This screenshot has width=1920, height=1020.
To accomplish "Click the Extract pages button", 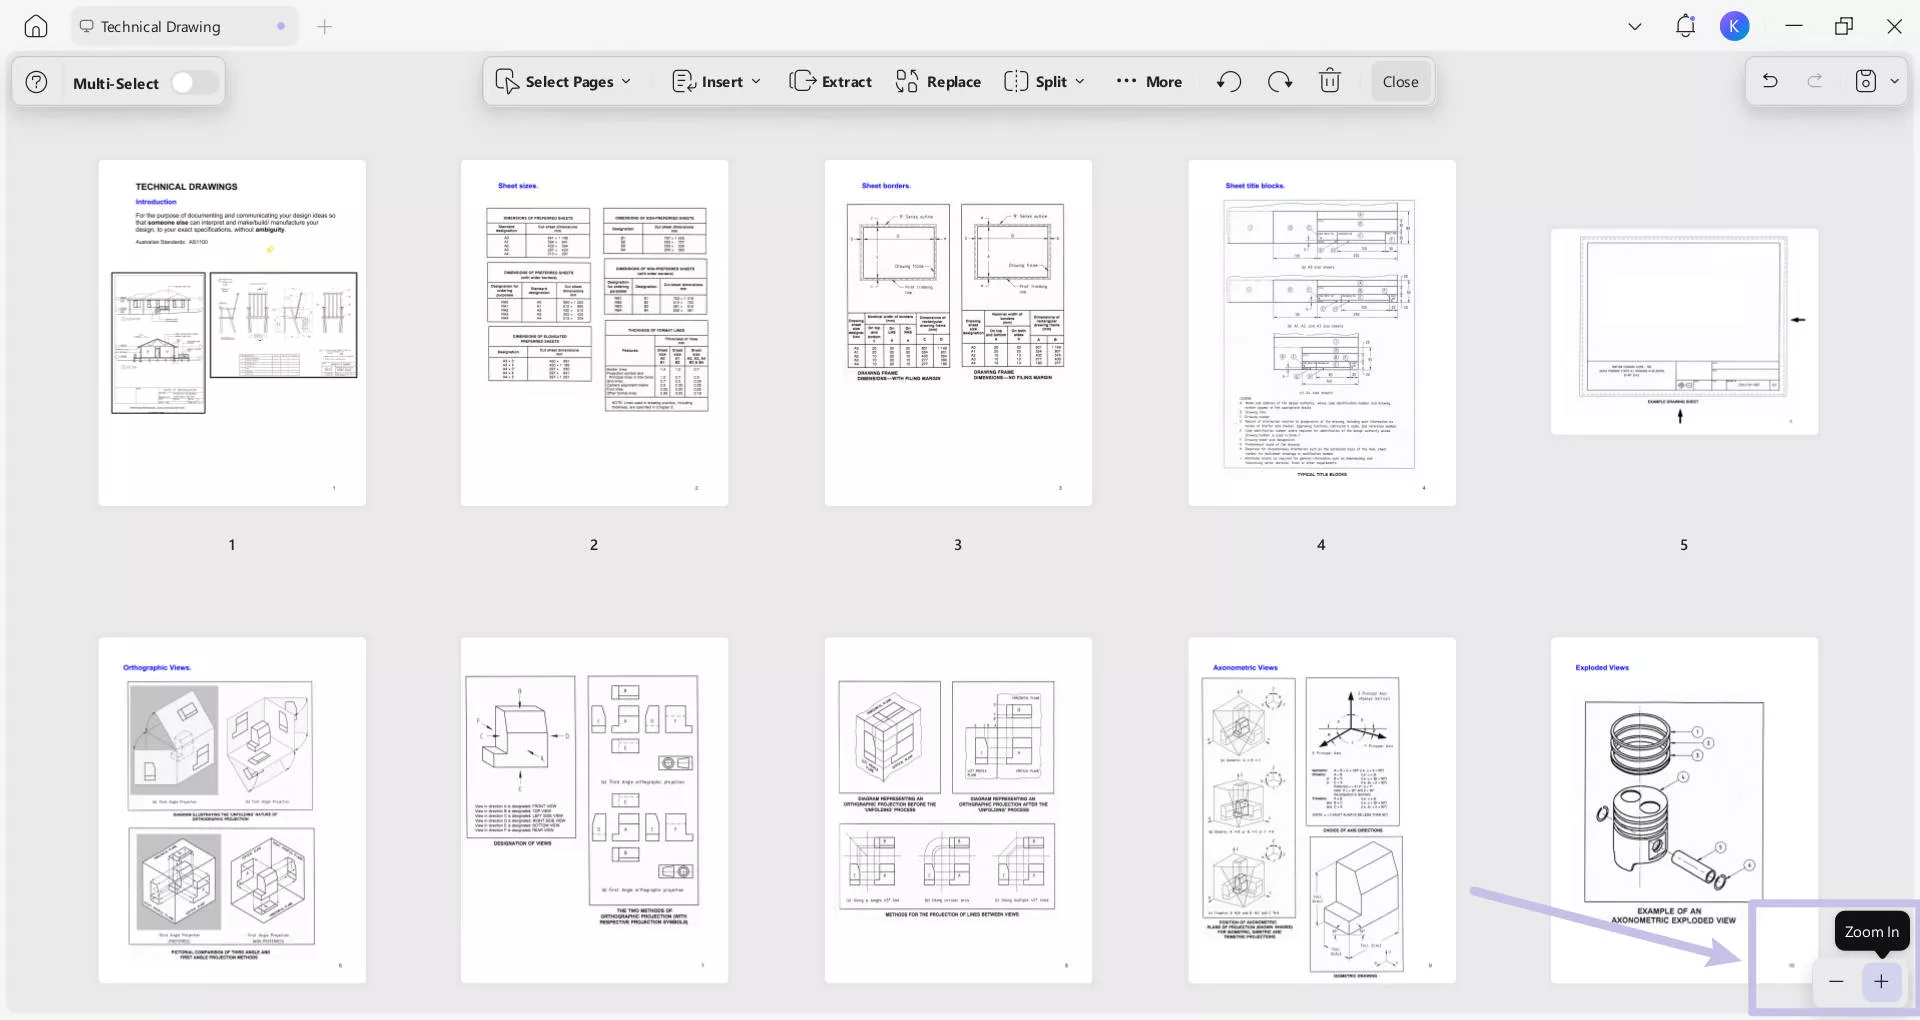I will (x=831, y=82).
